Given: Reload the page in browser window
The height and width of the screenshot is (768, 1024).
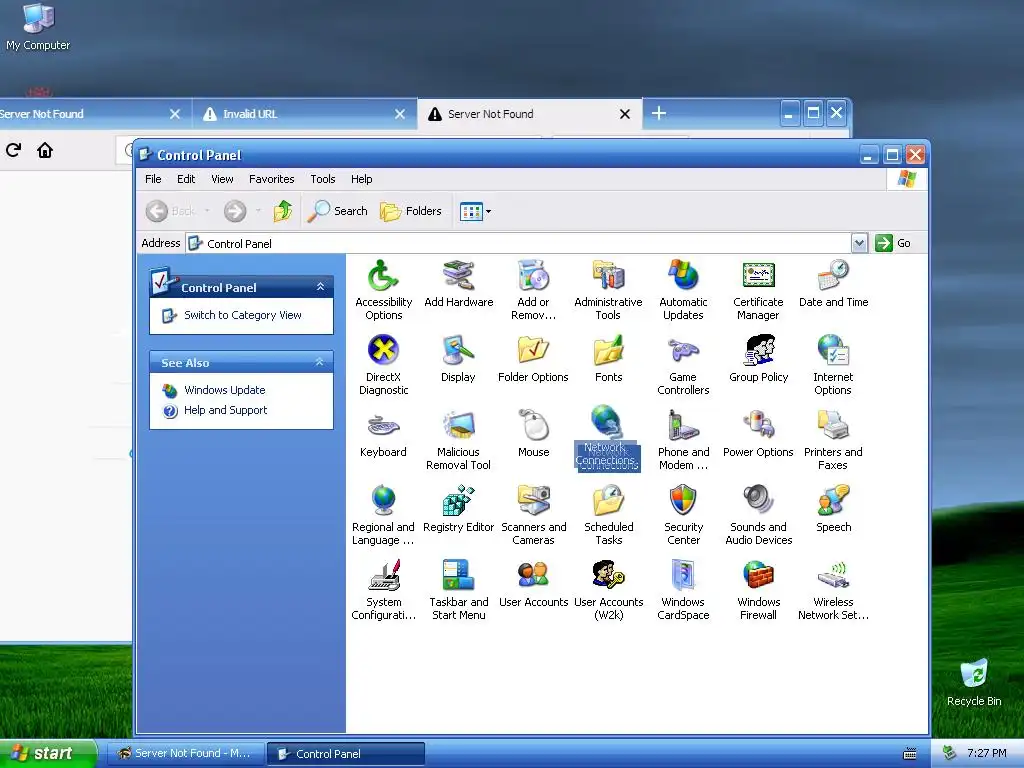Looking at the screenshot, I should [x=13, y=150].
